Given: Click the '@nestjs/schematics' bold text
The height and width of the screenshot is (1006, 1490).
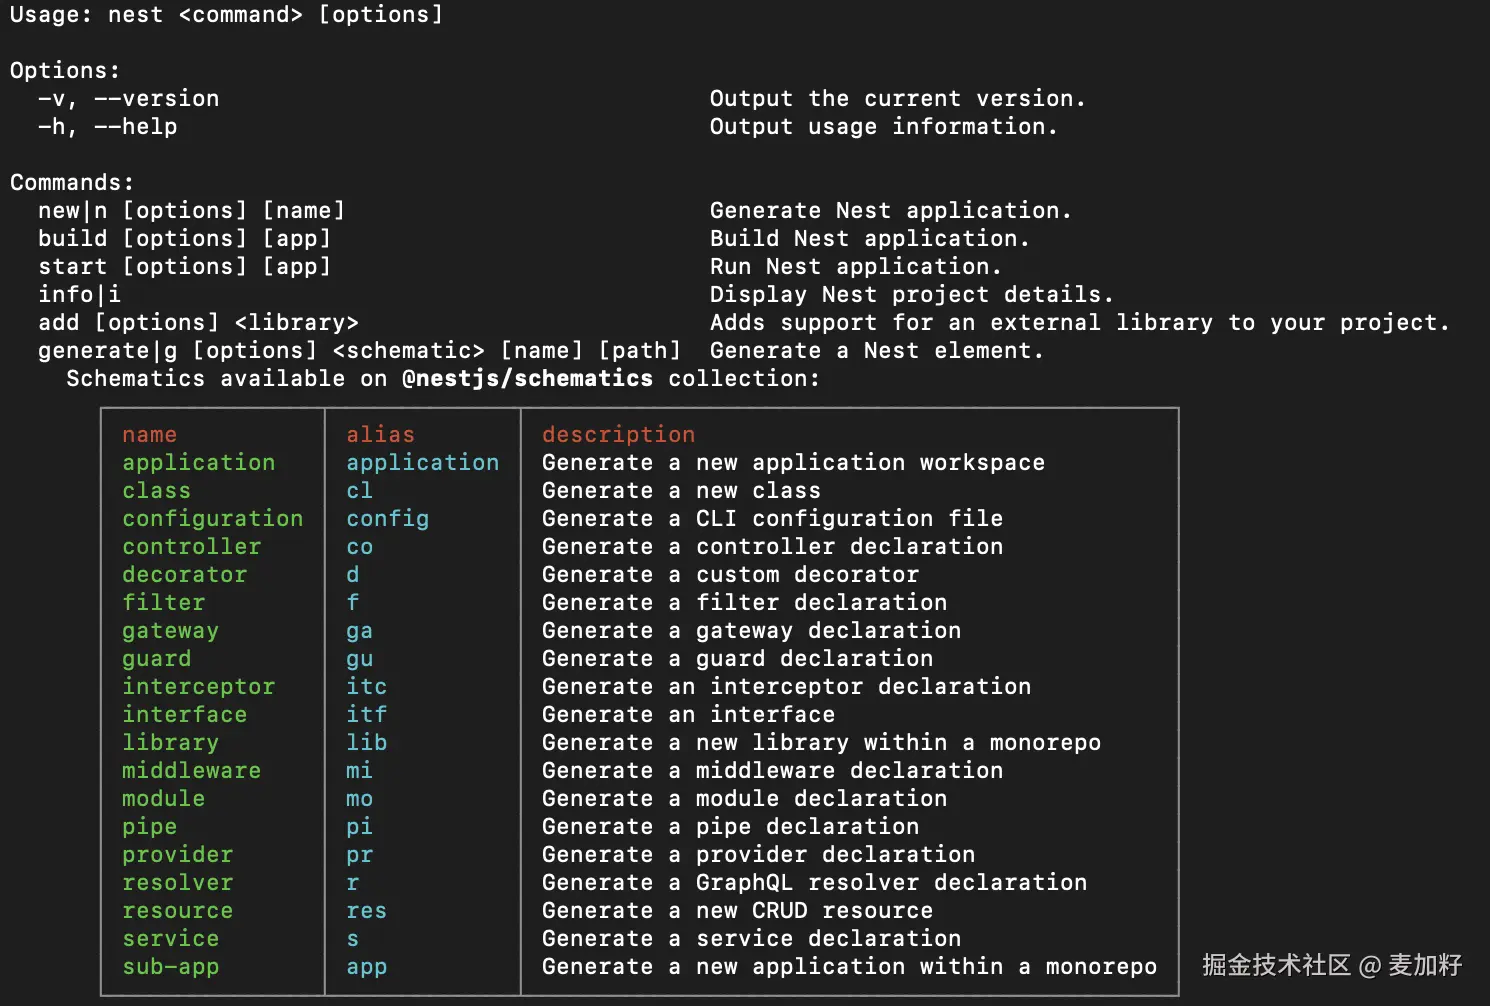Looking at the screenshot, I should (x=527, y=379).
